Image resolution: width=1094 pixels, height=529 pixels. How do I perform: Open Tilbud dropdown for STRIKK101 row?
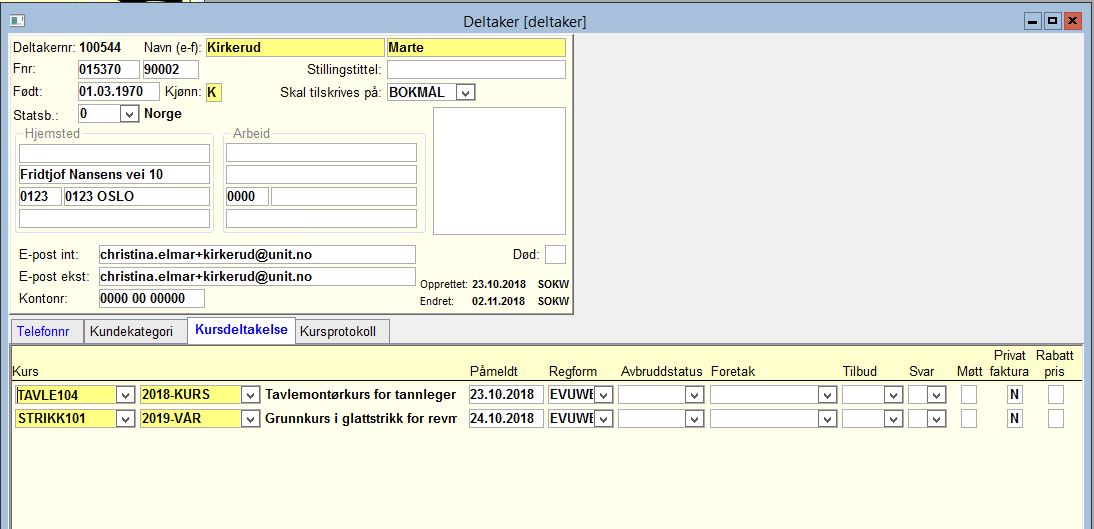[x=893, y=419]
